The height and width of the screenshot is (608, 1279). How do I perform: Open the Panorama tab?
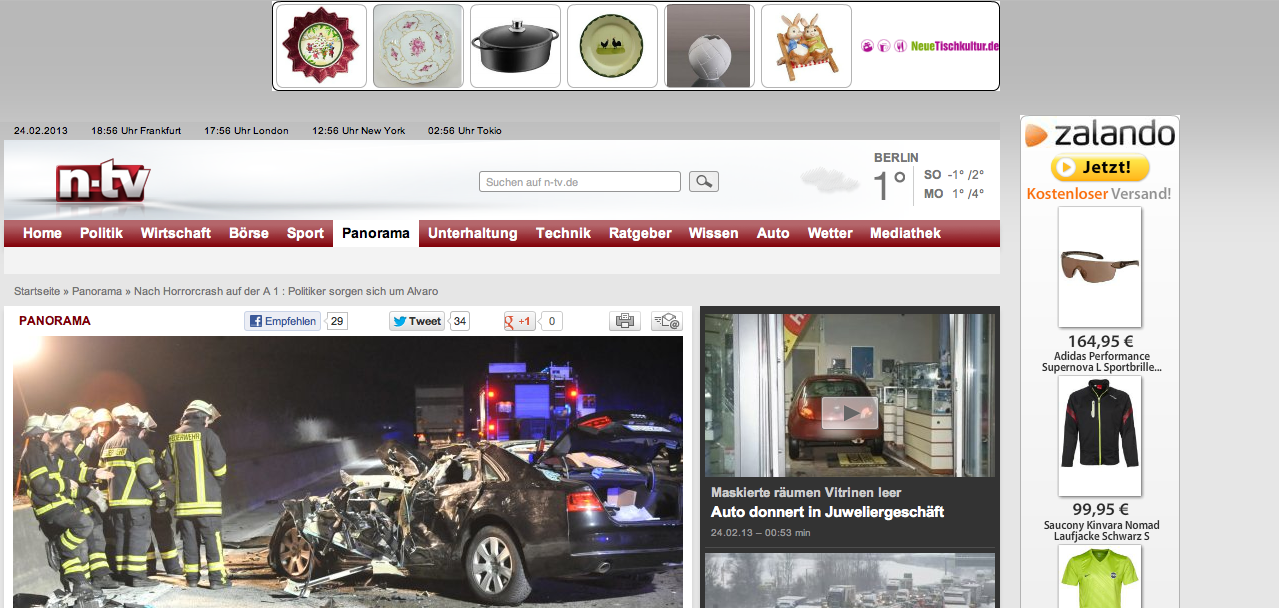(x=375, y=233)
